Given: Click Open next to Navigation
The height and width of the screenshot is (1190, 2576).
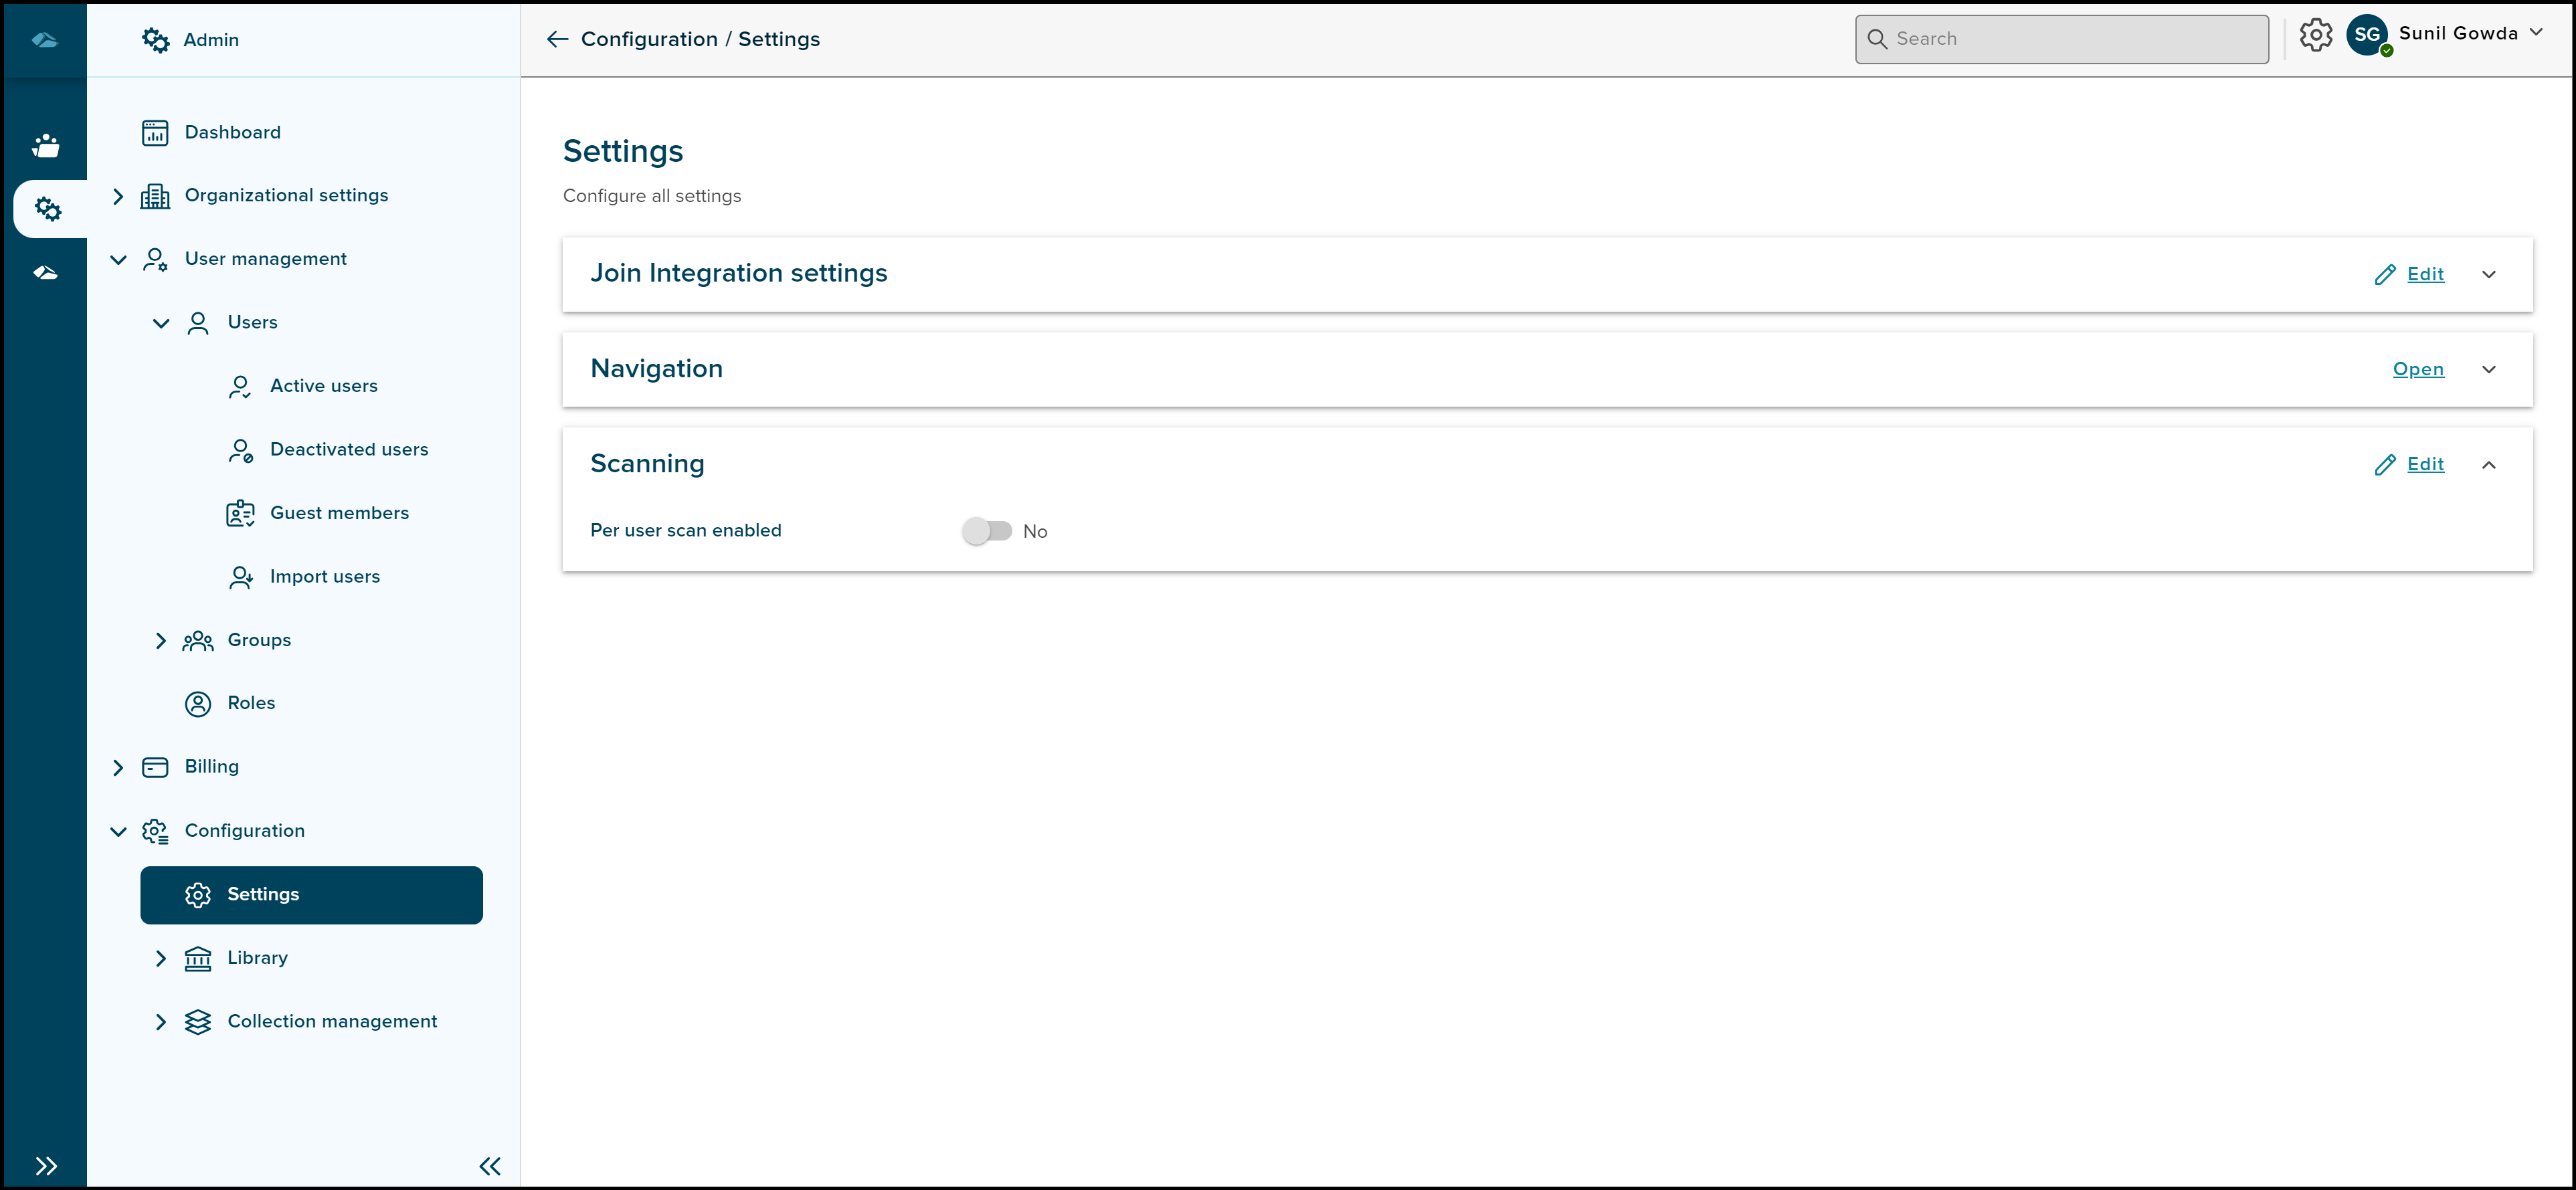Looking at the screenshot, I should pyautogui.click(x=2418, y=369).
